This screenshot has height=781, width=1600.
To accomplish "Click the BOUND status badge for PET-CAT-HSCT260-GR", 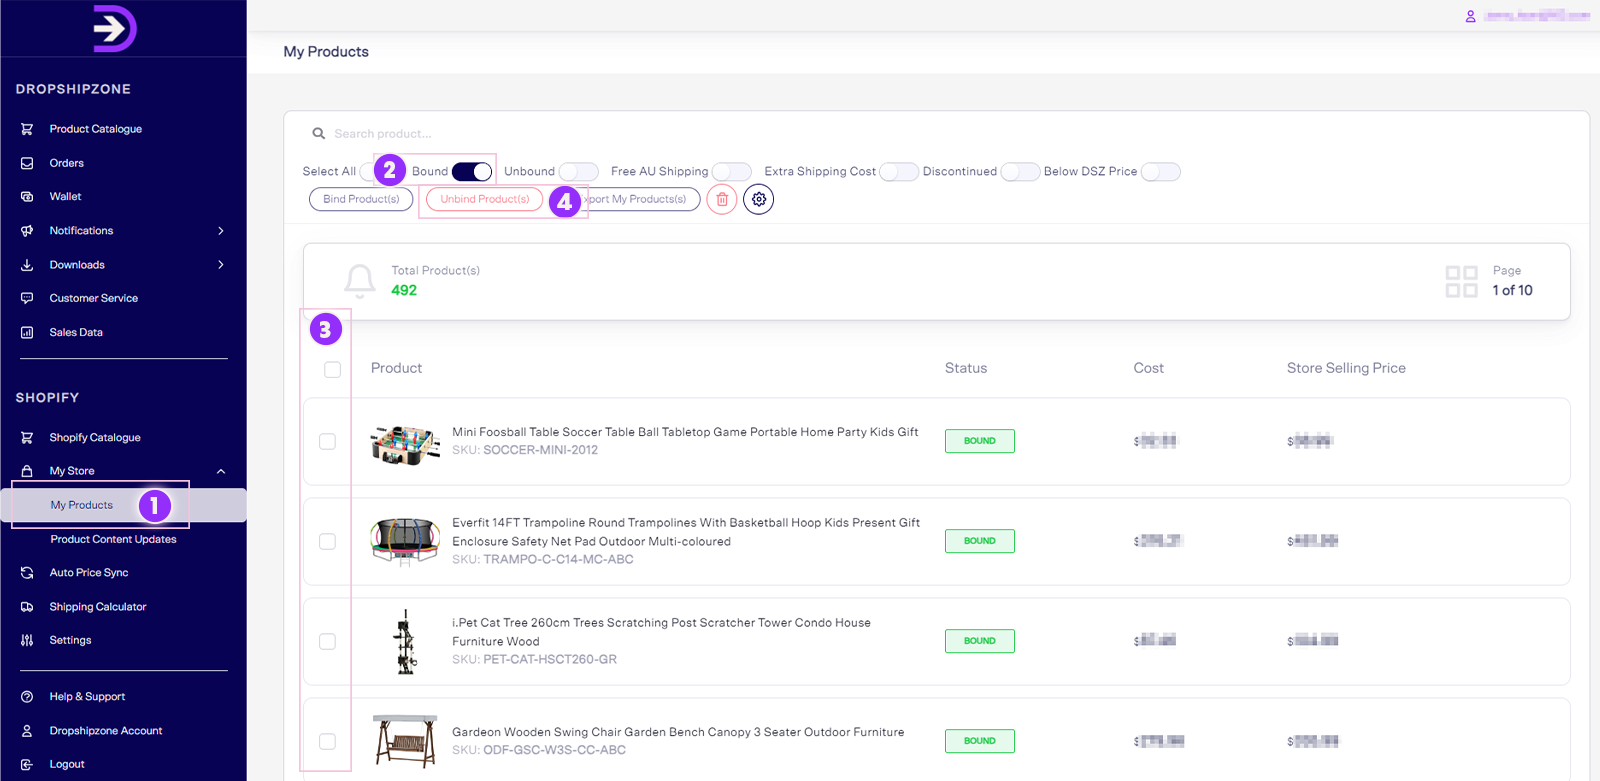I will [x=980, y=641].
